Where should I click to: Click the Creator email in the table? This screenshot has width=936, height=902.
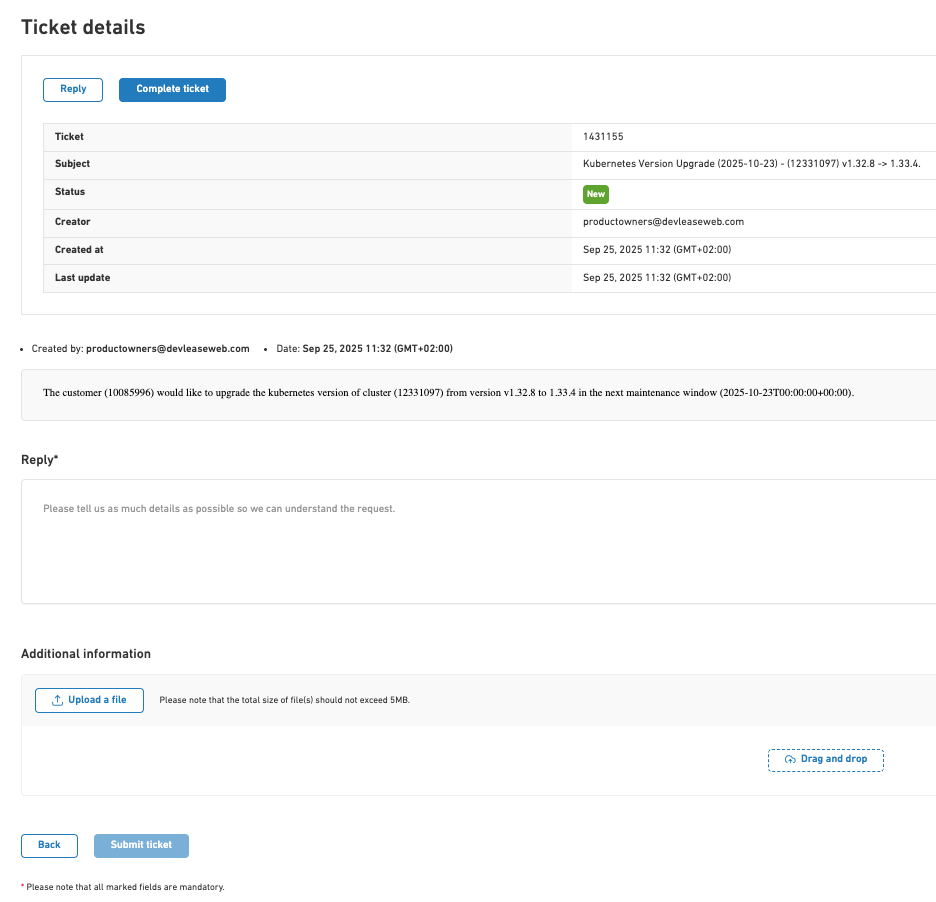click(663, 222)
